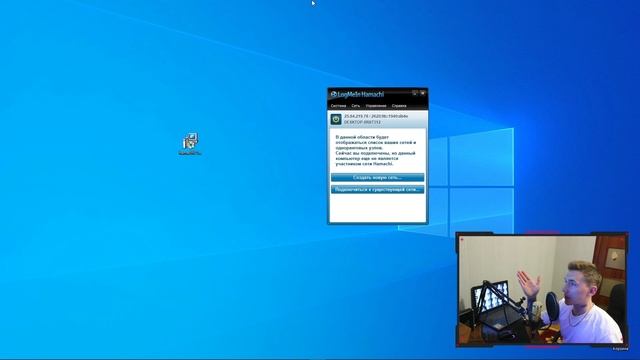
Task: Open the Справка menu in Hamachi
Action: [x=399, y=106]
